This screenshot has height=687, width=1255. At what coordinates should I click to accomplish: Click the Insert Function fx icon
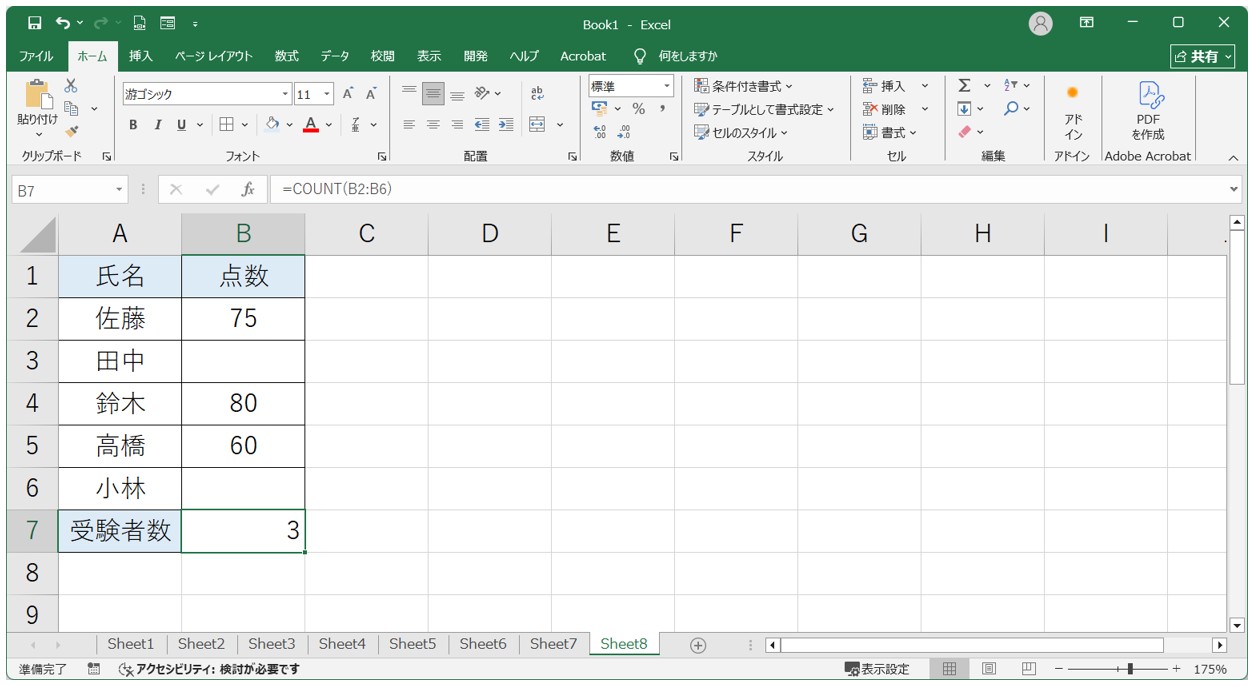(x=247, y=189)
